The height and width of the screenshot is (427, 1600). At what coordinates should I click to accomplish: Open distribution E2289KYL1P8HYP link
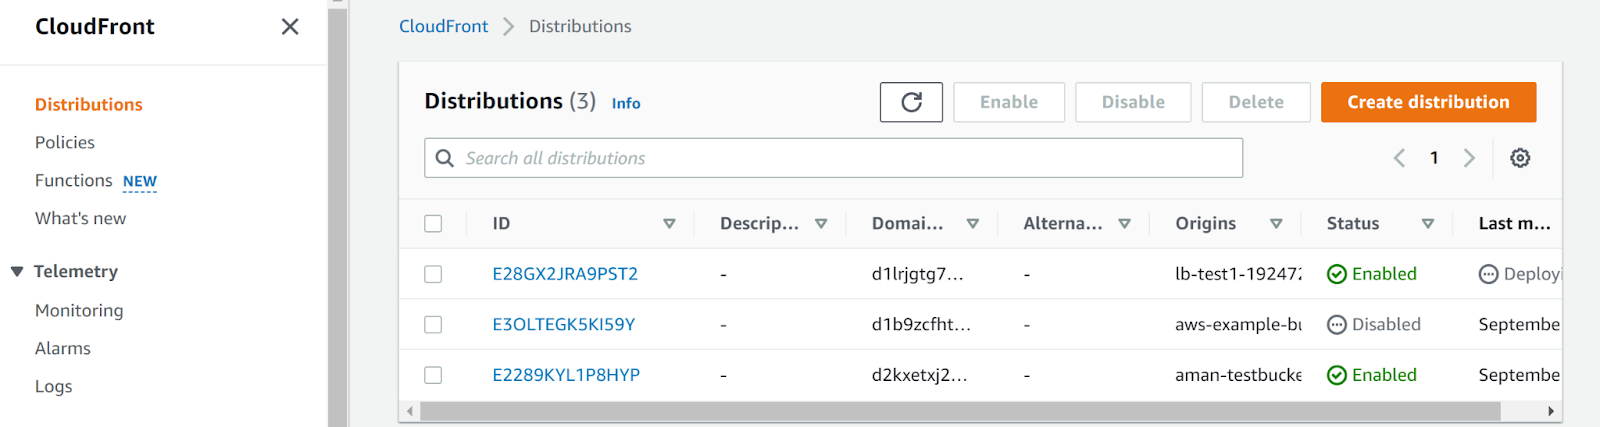tap(566, 375)
